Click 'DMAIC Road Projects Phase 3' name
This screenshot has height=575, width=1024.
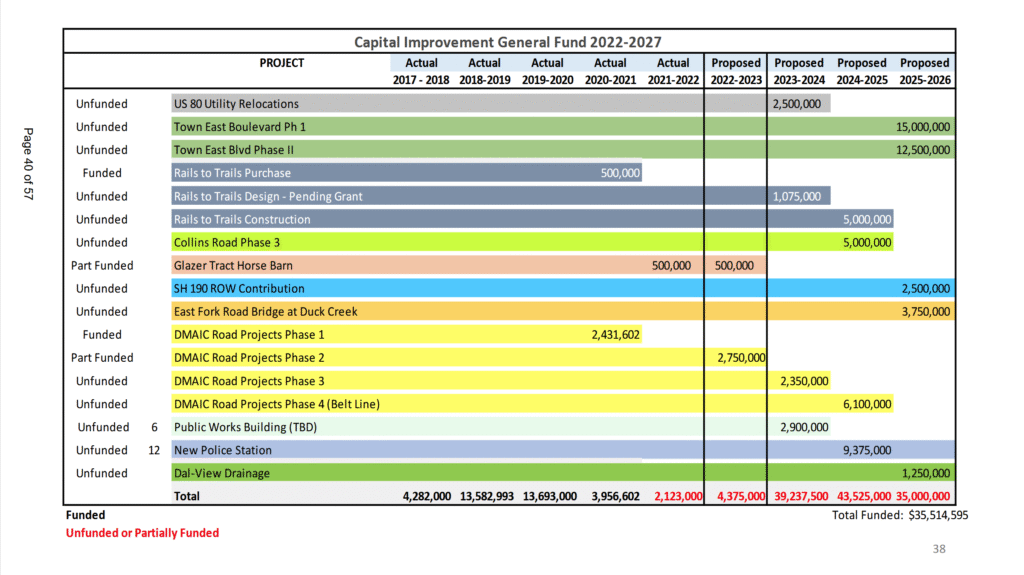click(249, 381)
